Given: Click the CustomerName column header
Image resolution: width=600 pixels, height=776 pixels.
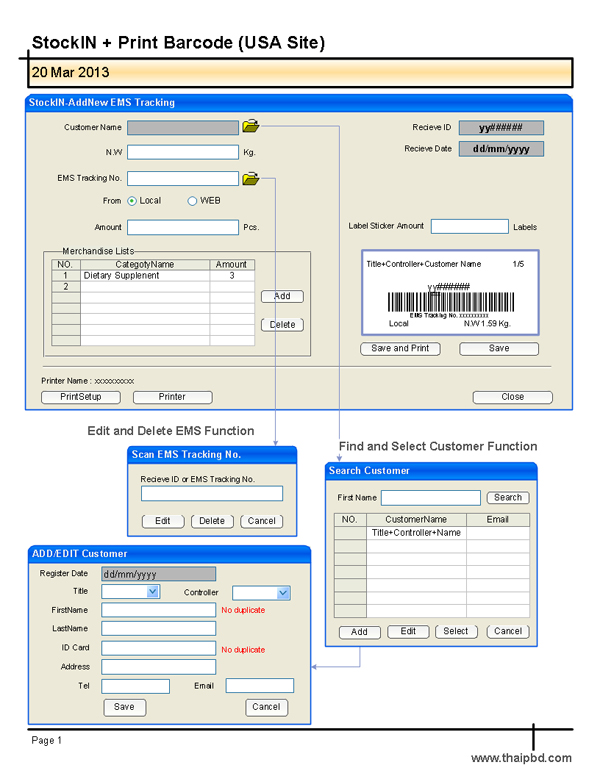Looking at the screenshot, I should click(416, 520).
